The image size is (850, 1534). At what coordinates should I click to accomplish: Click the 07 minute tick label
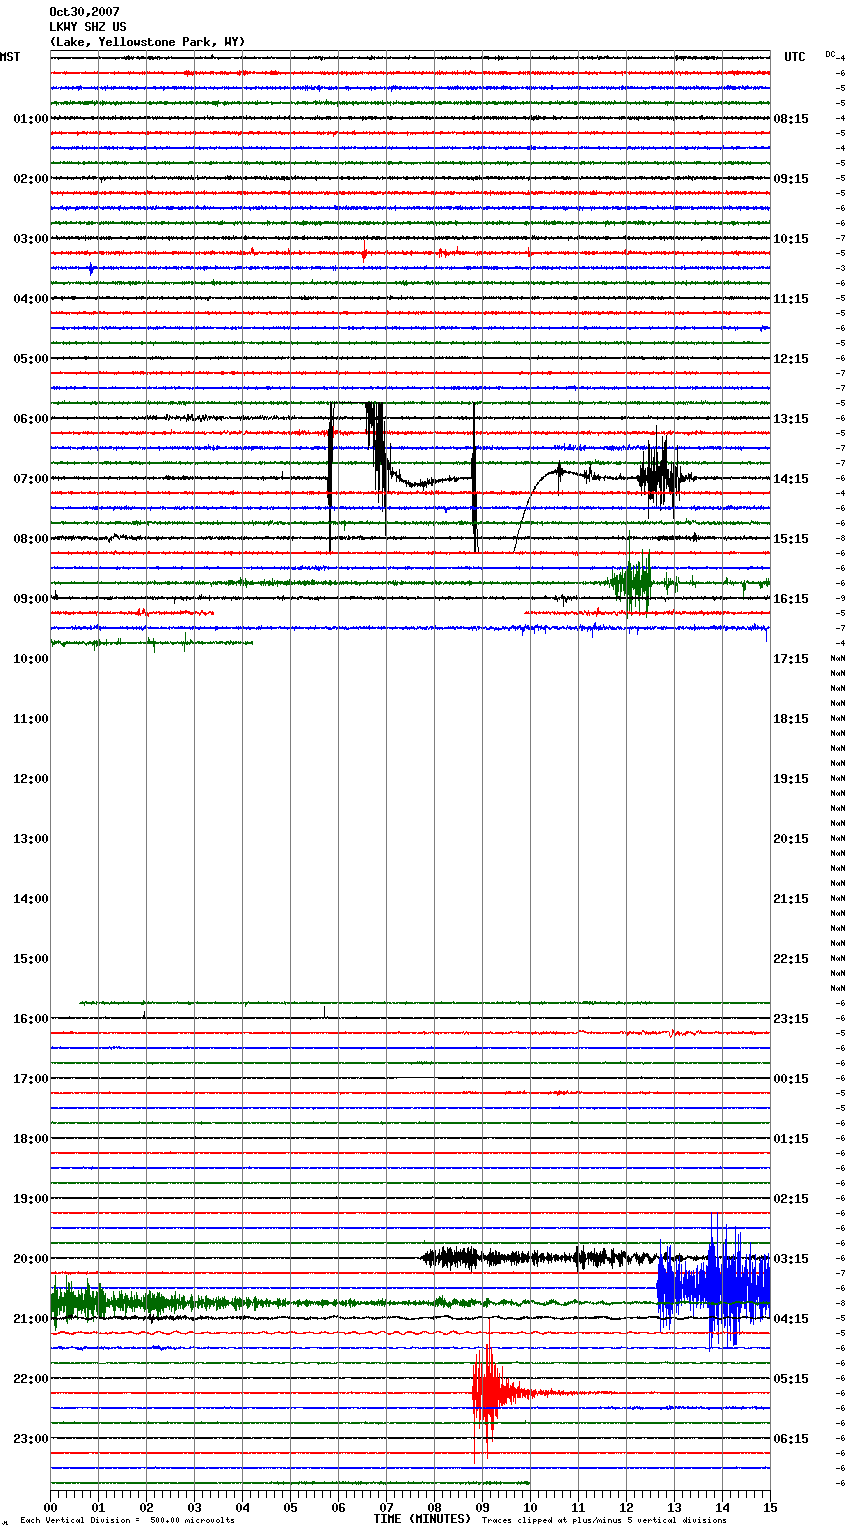(386, 1508)
